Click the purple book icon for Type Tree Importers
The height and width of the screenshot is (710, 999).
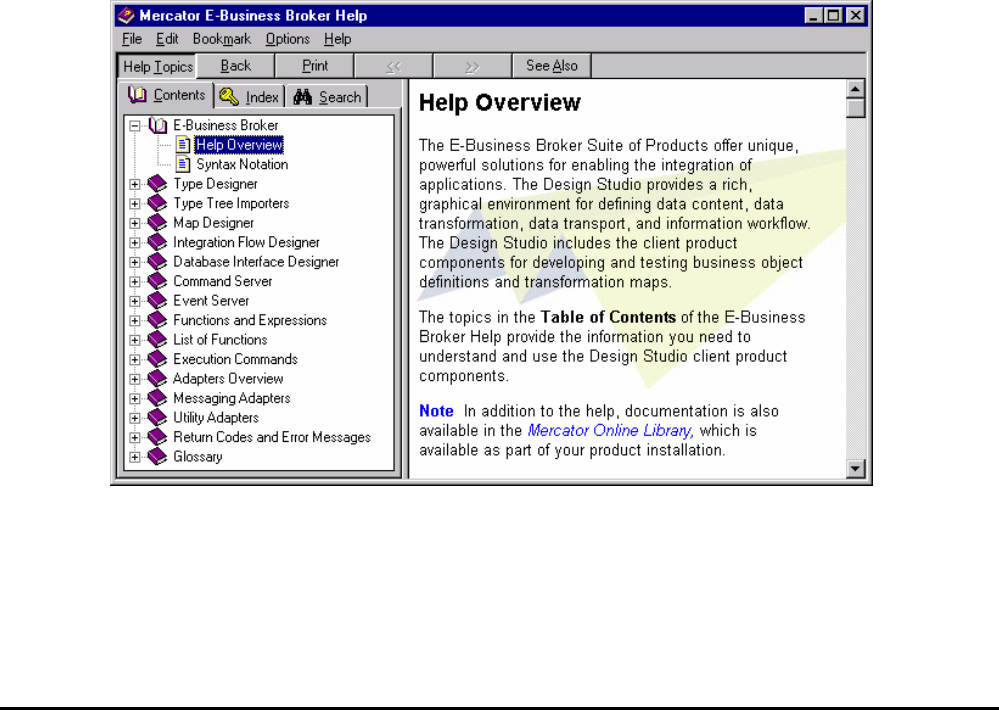coord(157,203)
